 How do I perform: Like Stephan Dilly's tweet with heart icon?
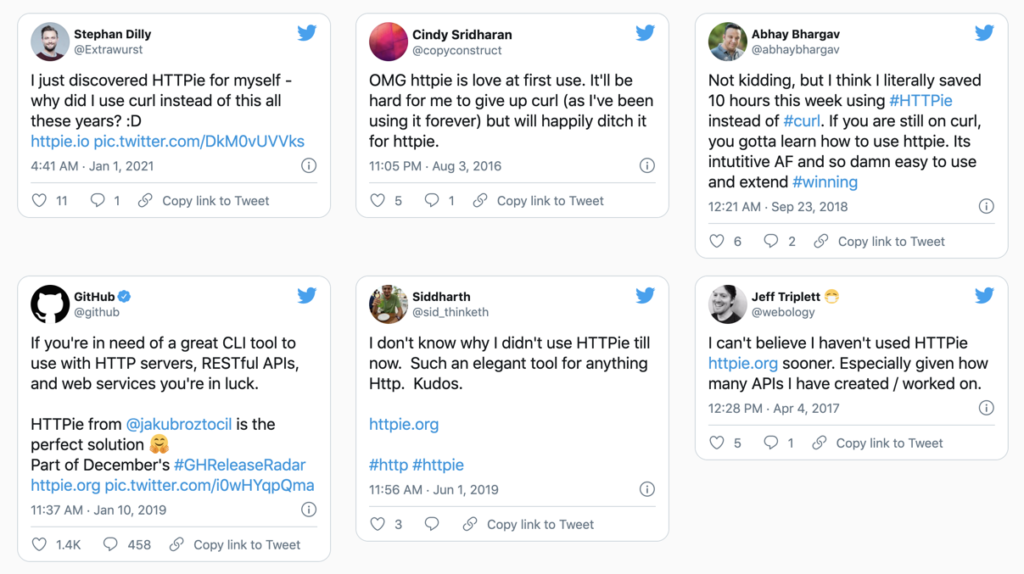click(39, 200)
